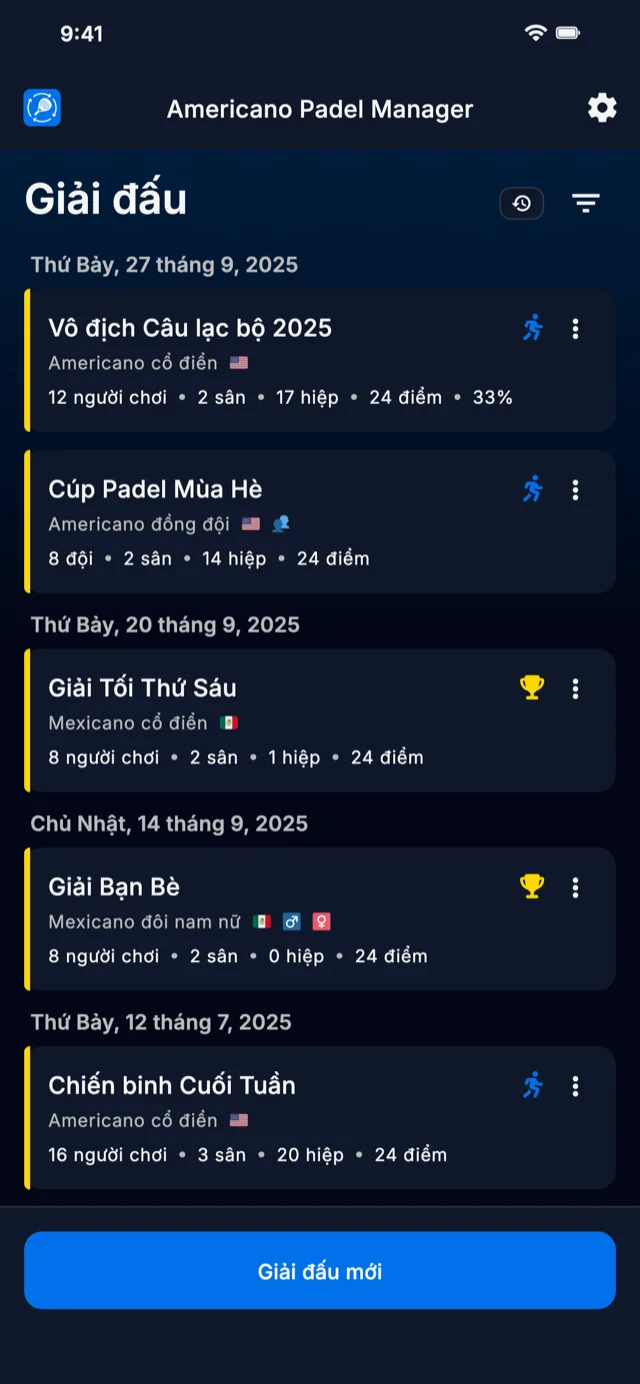The image size is (640, 1384).
Task: Create a new tournament with Giải đấu mới
Action: (320, 1271)
